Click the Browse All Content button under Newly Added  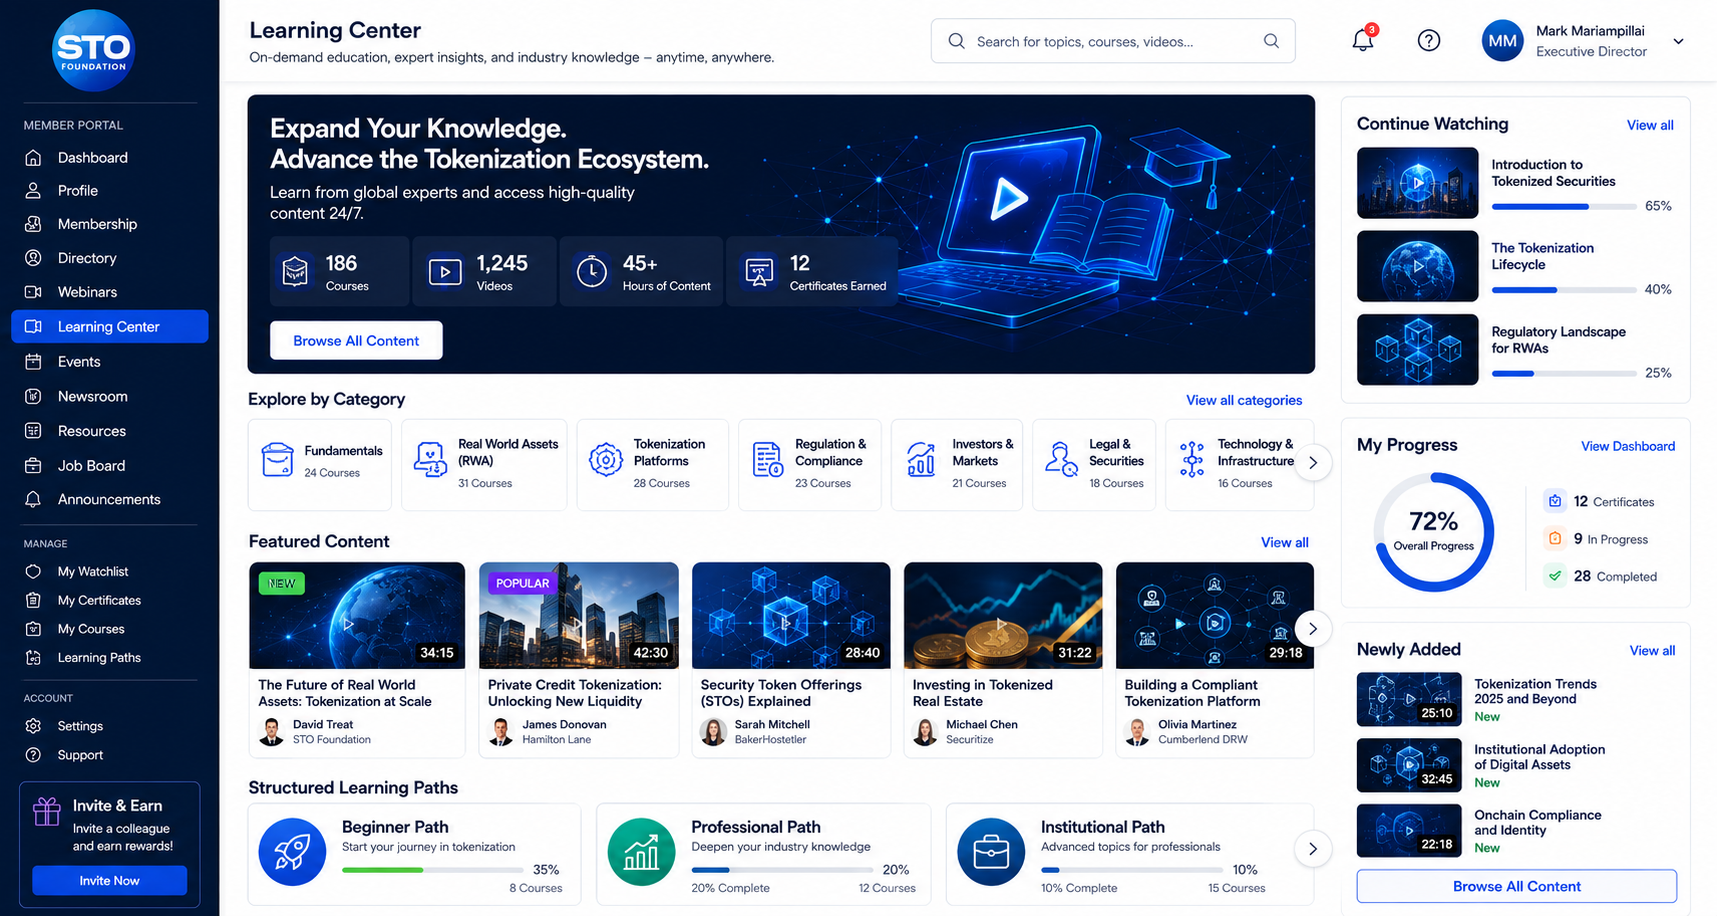click(x=1516, y=886)
